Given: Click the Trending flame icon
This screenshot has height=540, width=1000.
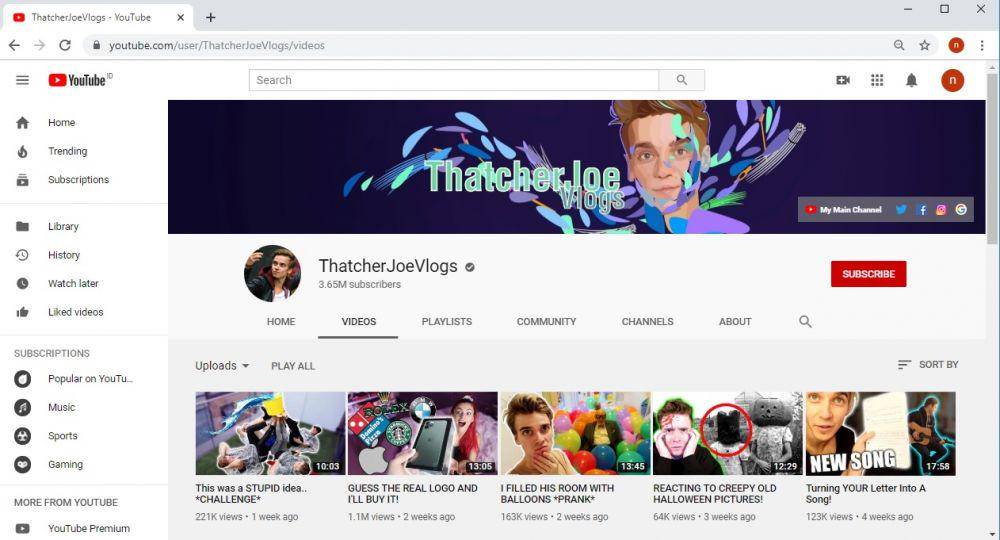Looking at the screenshot, I should [x=22, y=151].
